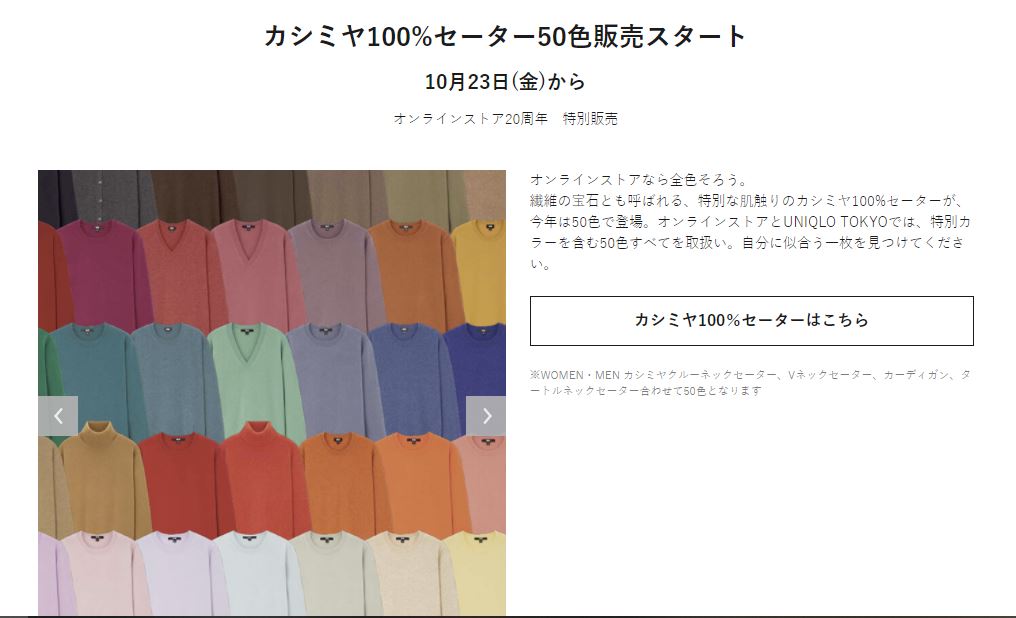Viewport: 1016px width, 618px height.
Task: Click the オンラインストア20周年 特別販売 subtitle
Action: (x=505, y=119)
